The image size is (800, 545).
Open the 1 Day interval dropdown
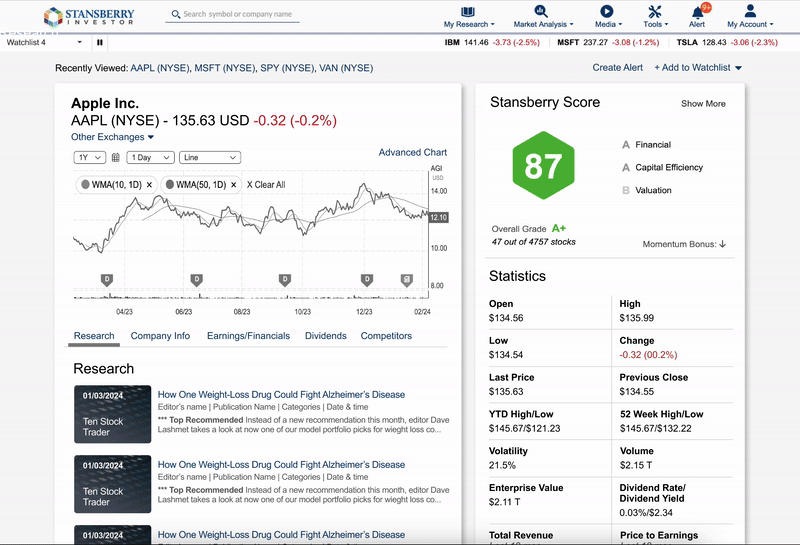151,158
